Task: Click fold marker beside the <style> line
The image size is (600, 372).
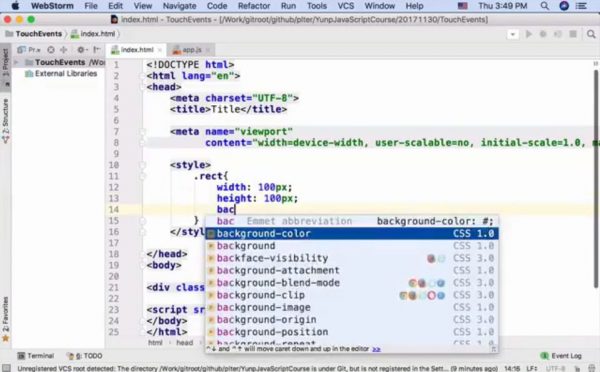Action: coord(142,165)
